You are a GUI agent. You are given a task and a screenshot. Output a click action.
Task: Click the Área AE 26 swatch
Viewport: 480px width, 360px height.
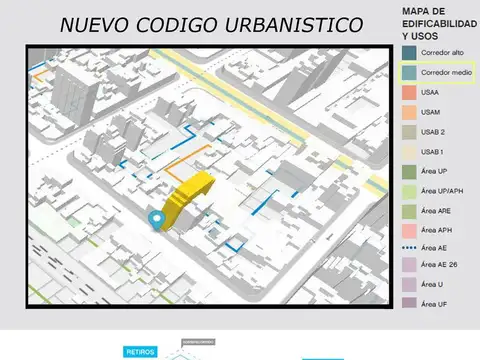[409, 265]
